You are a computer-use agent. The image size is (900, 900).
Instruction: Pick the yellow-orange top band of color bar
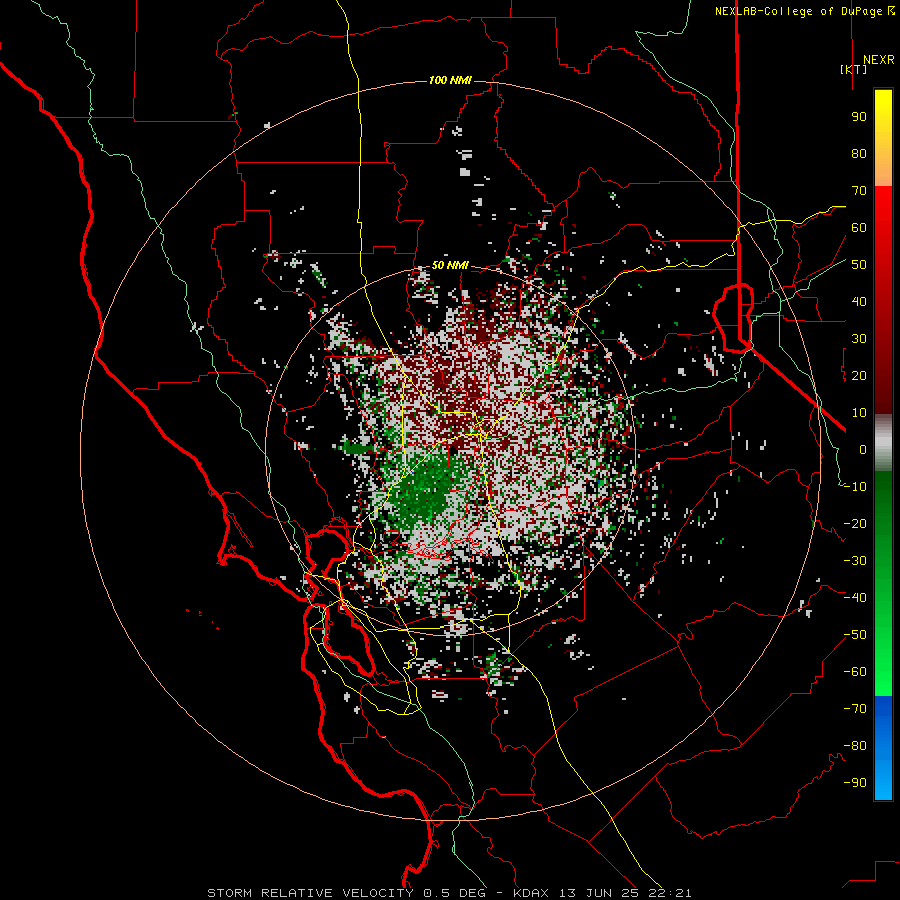883,138
